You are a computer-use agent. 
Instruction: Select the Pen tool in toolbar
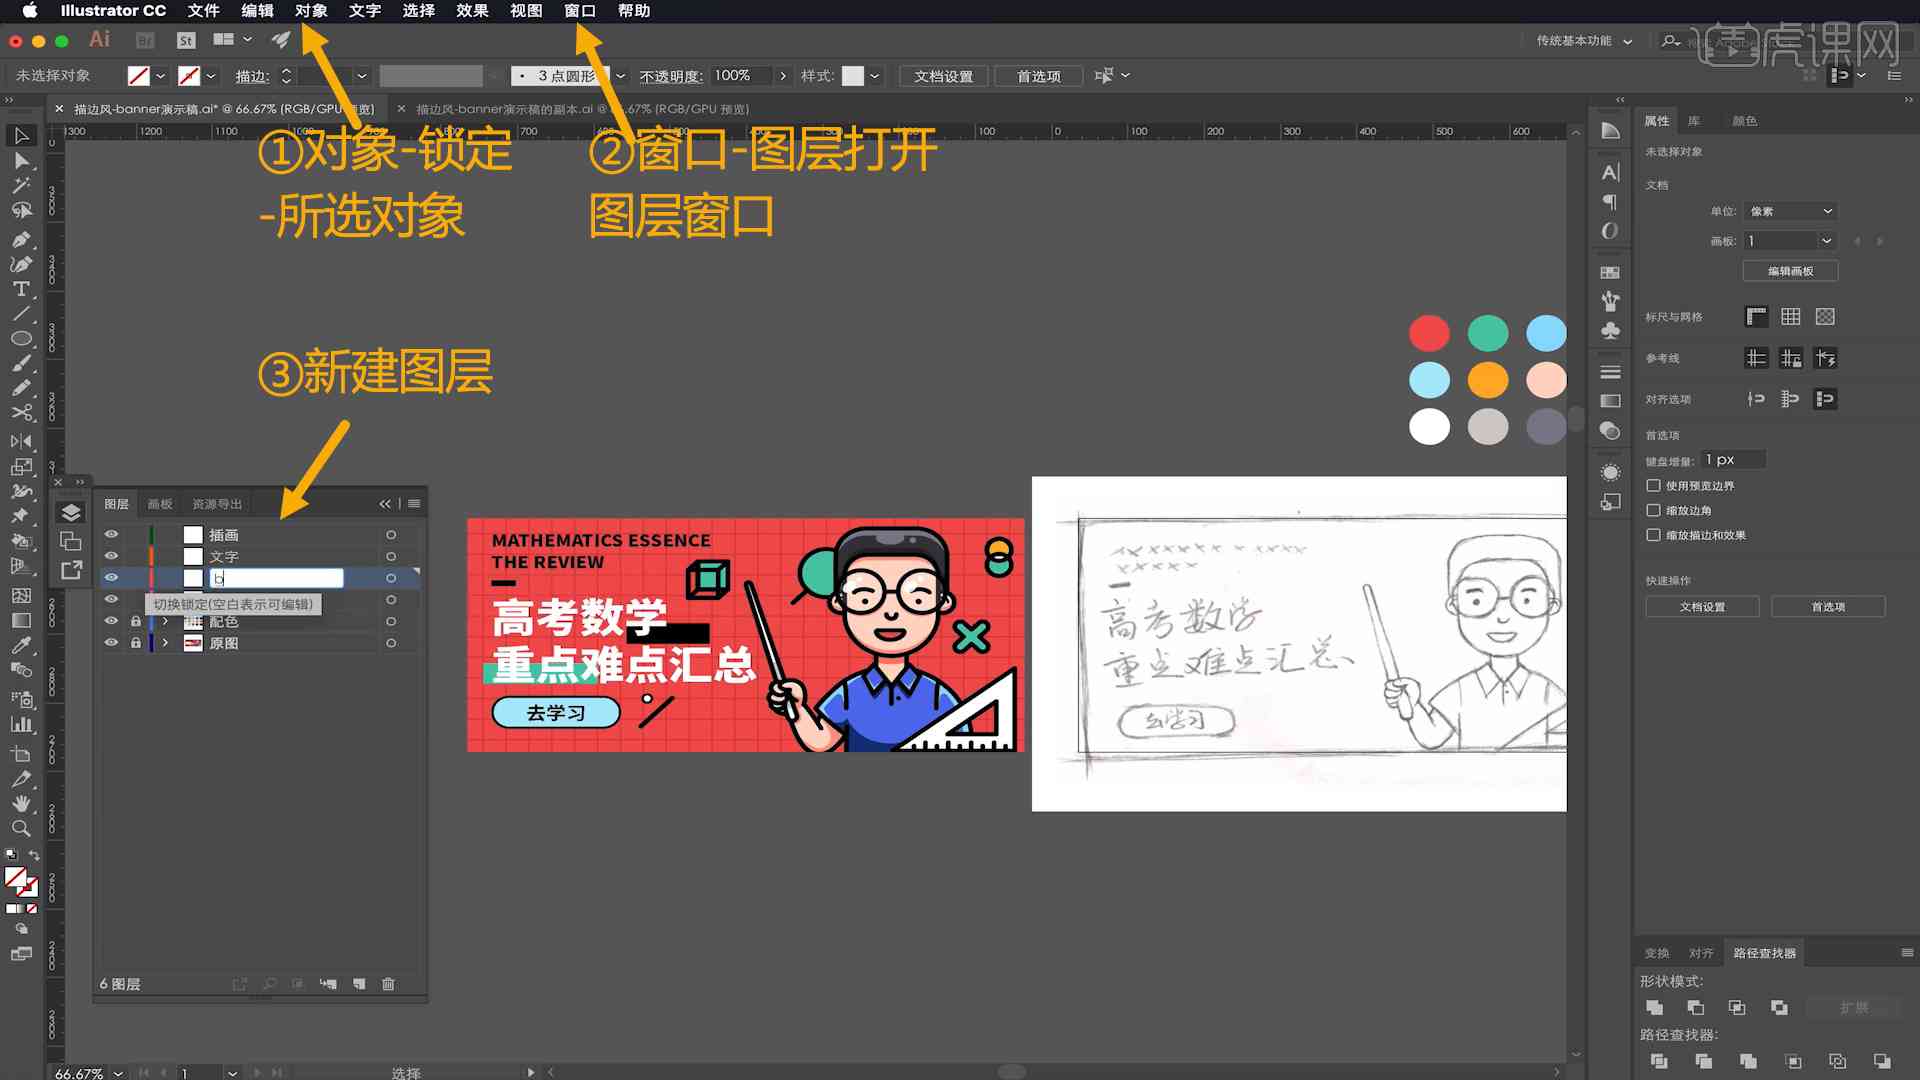(x=20, y=236)
